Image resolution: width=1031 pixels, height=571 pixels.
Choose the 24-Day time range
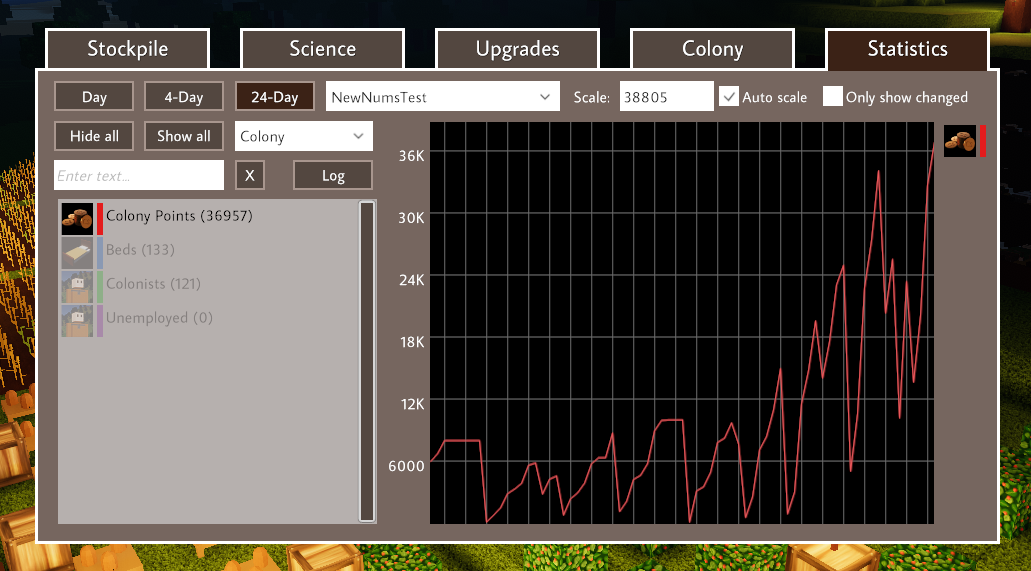[274, 97]
